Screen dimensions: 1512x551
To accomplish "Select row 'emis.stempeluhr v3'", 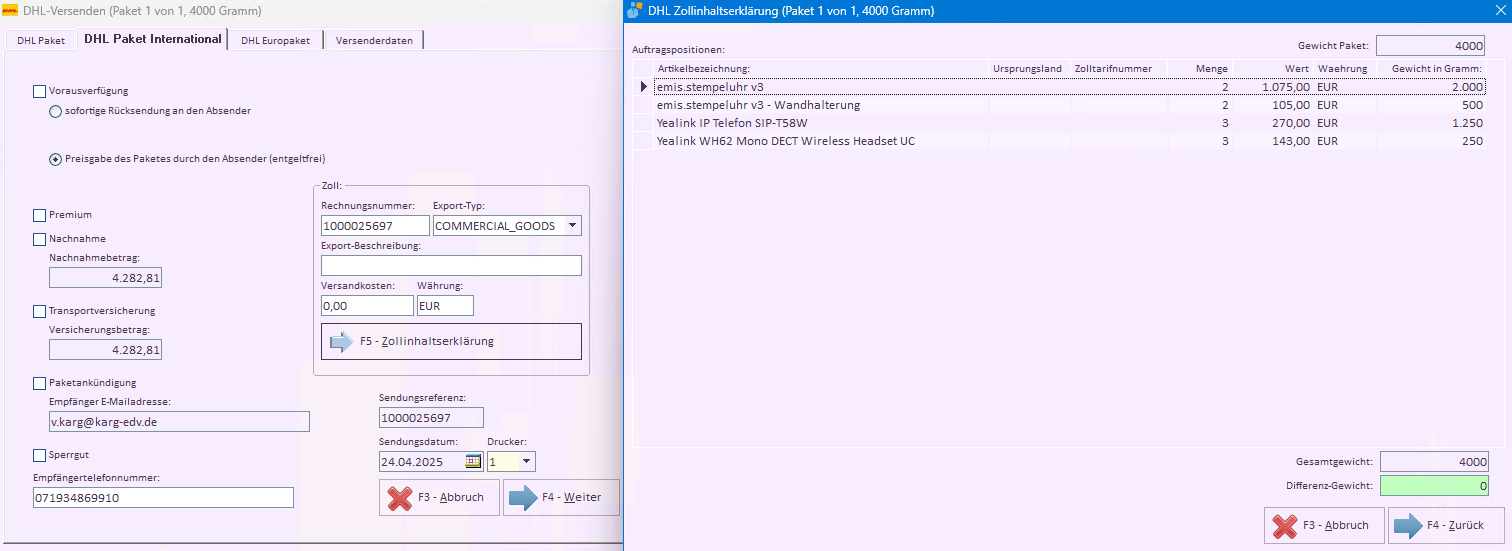I will (x=1061, y=87).
